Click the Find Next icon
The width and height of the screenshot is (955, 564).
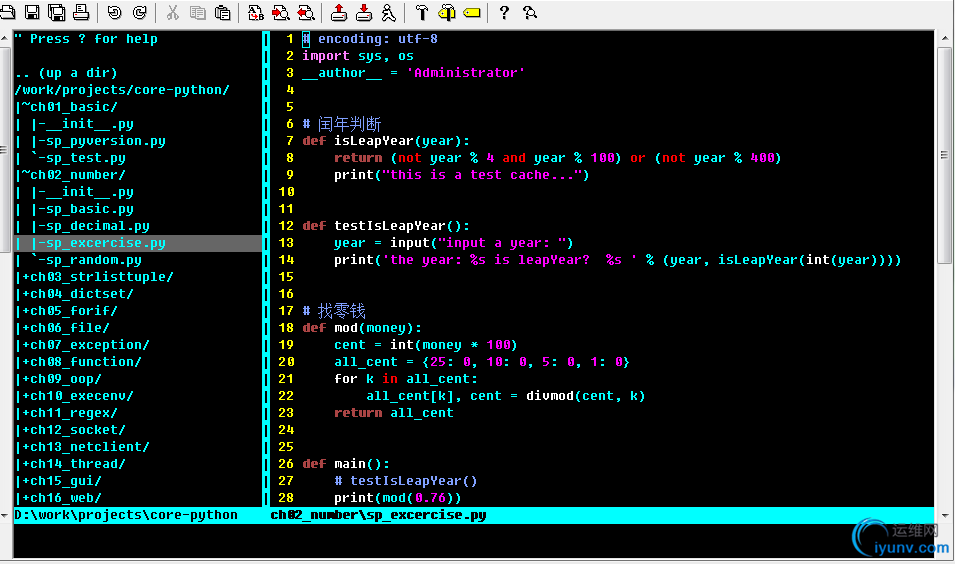(x=281, y=12)
